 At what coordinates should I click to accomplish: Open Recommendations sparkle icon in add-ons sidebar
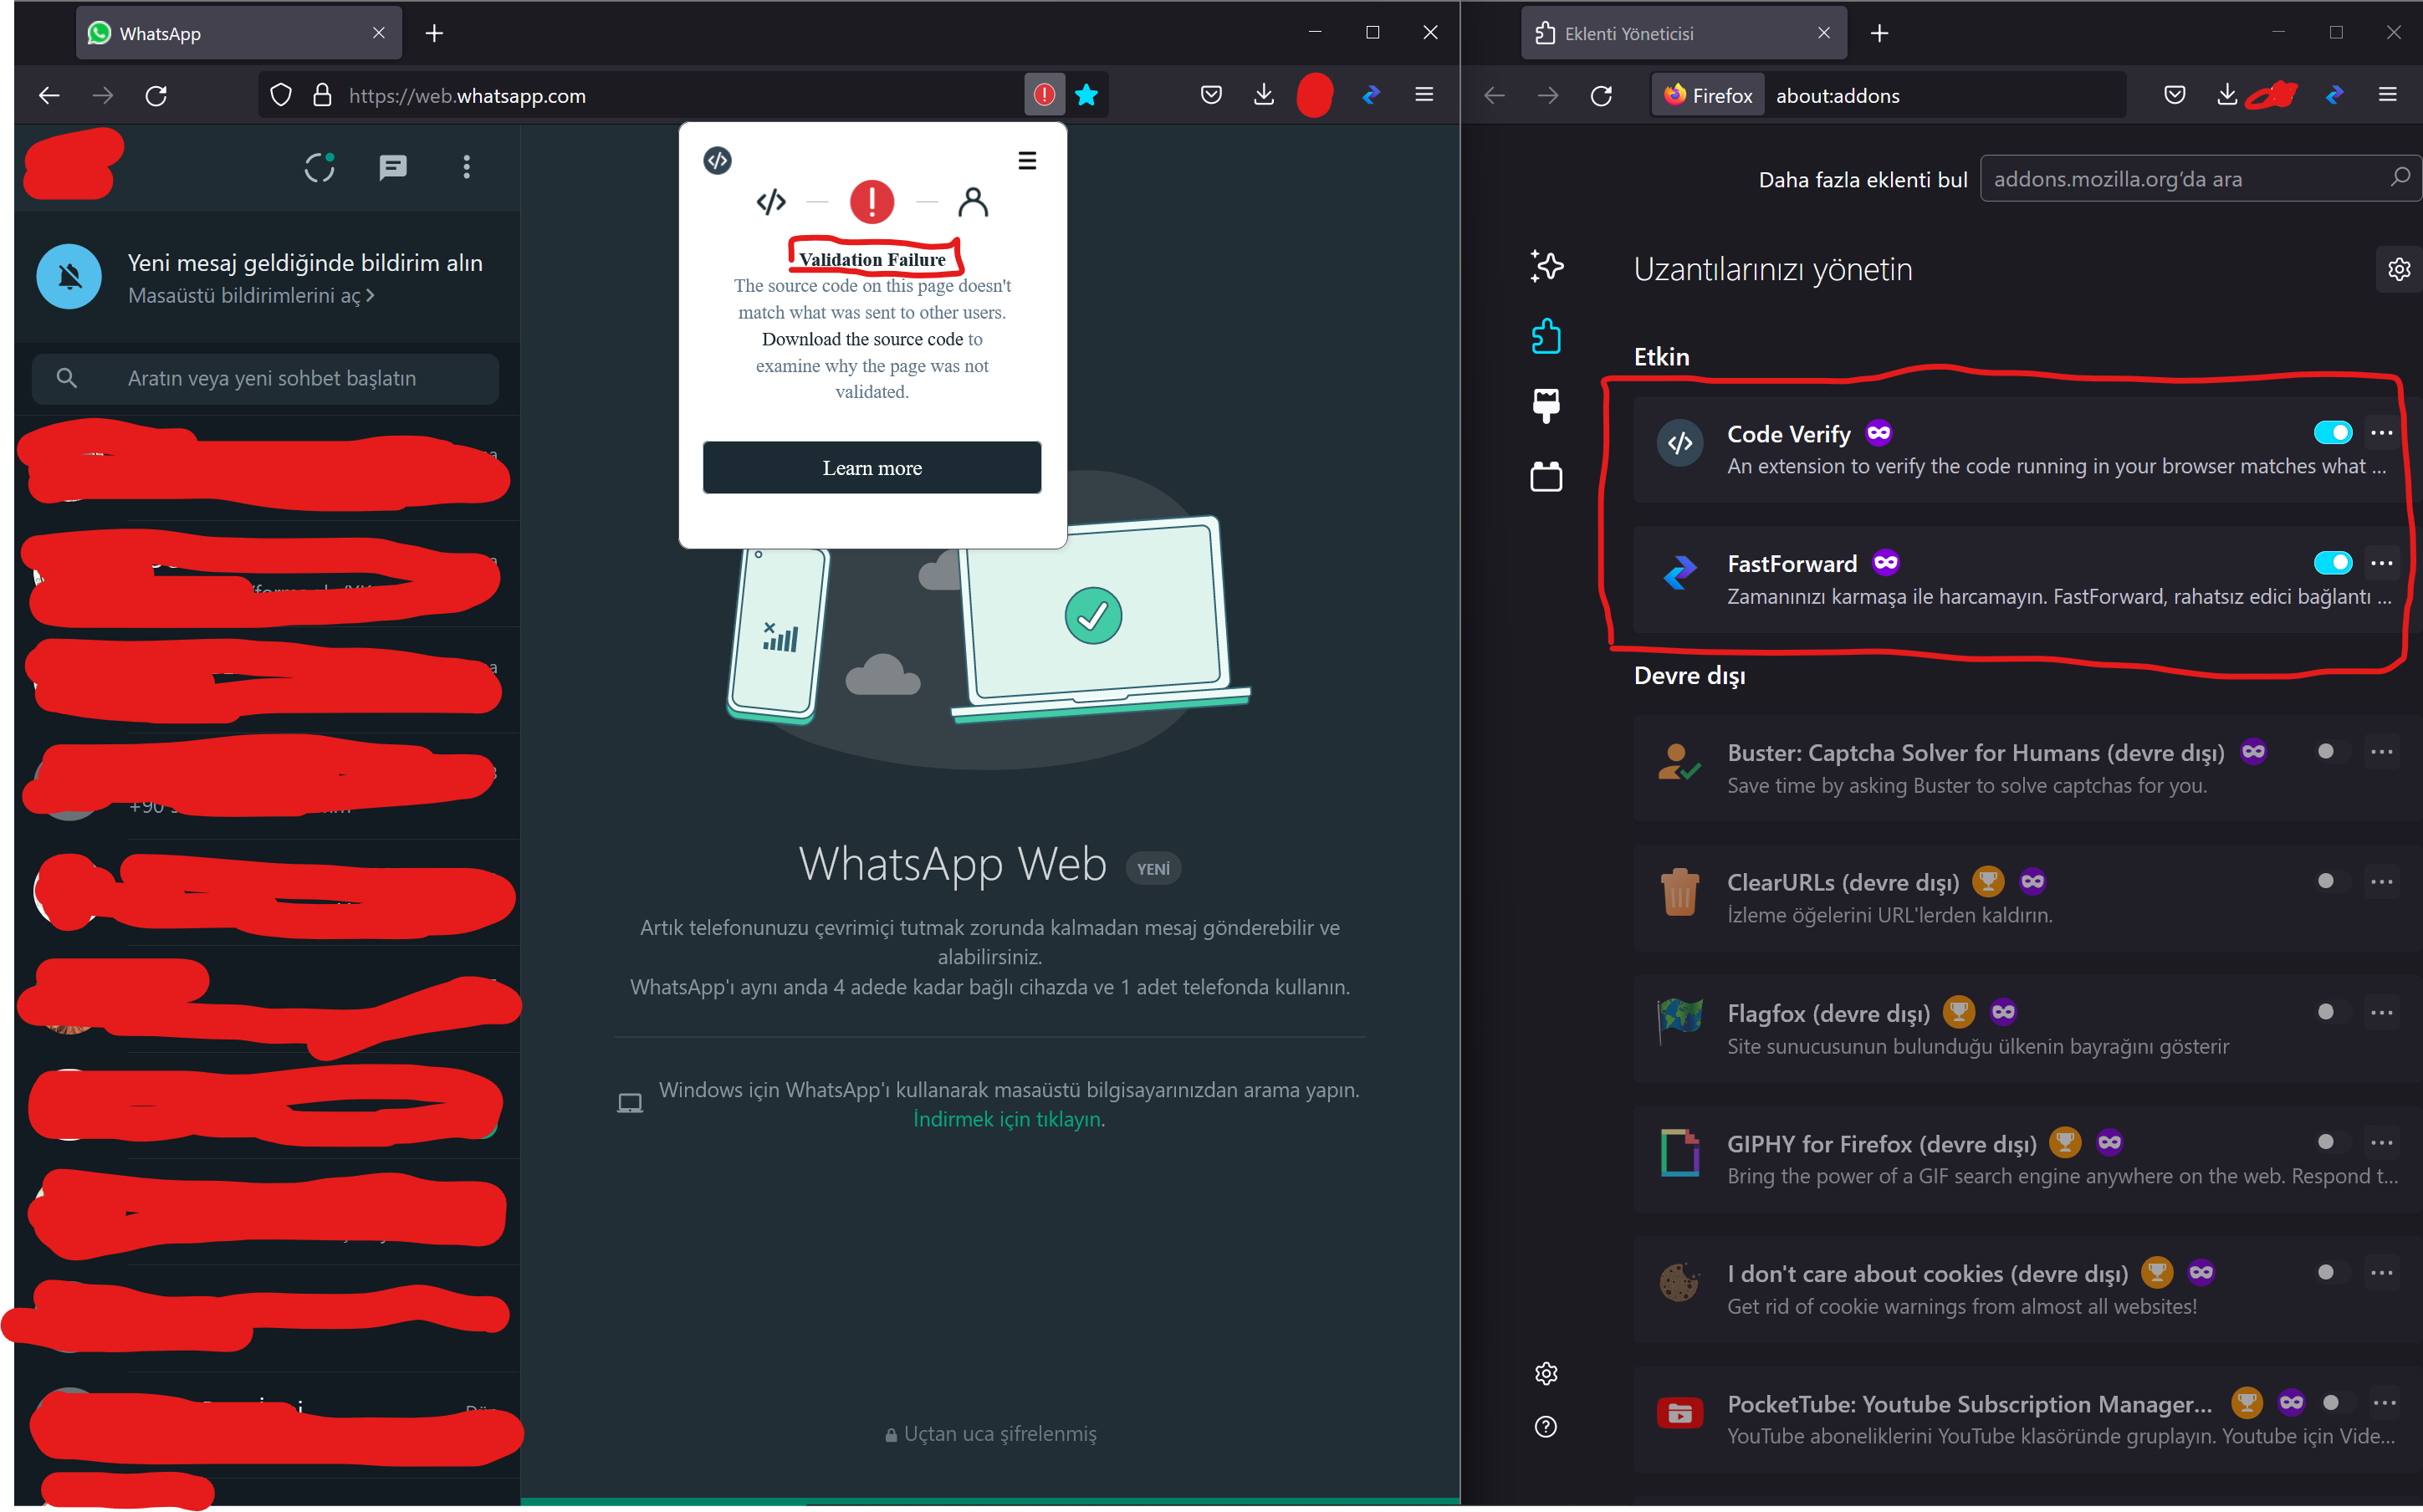point(1546,266)
